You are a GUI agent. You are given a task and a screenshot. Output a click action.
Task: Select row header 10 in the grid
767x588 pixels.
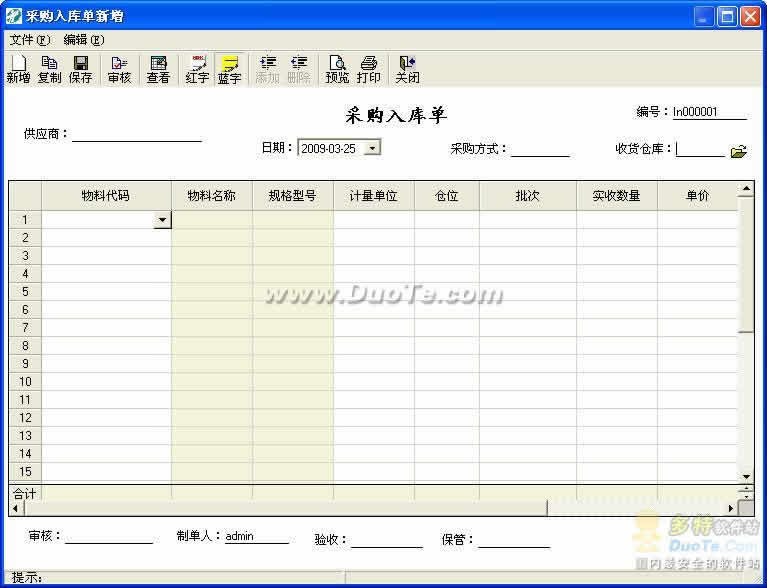click(25, 382)
